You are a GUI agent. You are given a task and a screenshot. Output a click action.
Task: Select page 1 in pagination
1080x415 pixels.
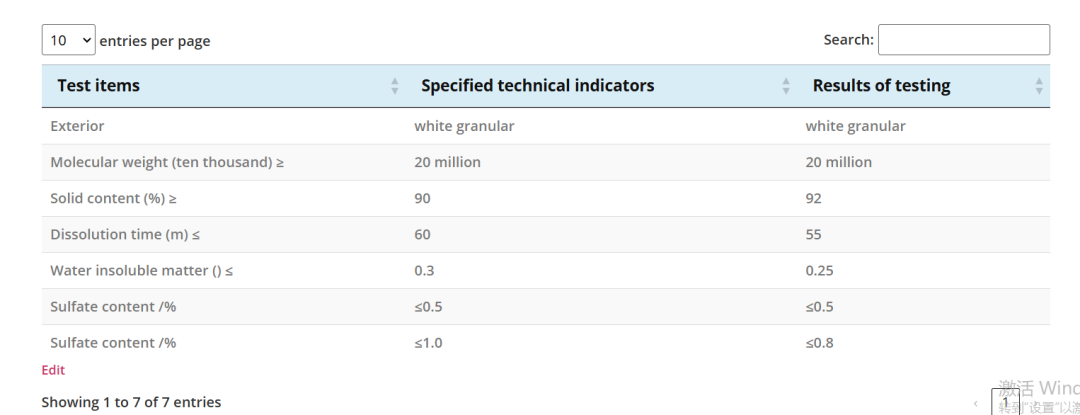click(x=1005, y=402)
